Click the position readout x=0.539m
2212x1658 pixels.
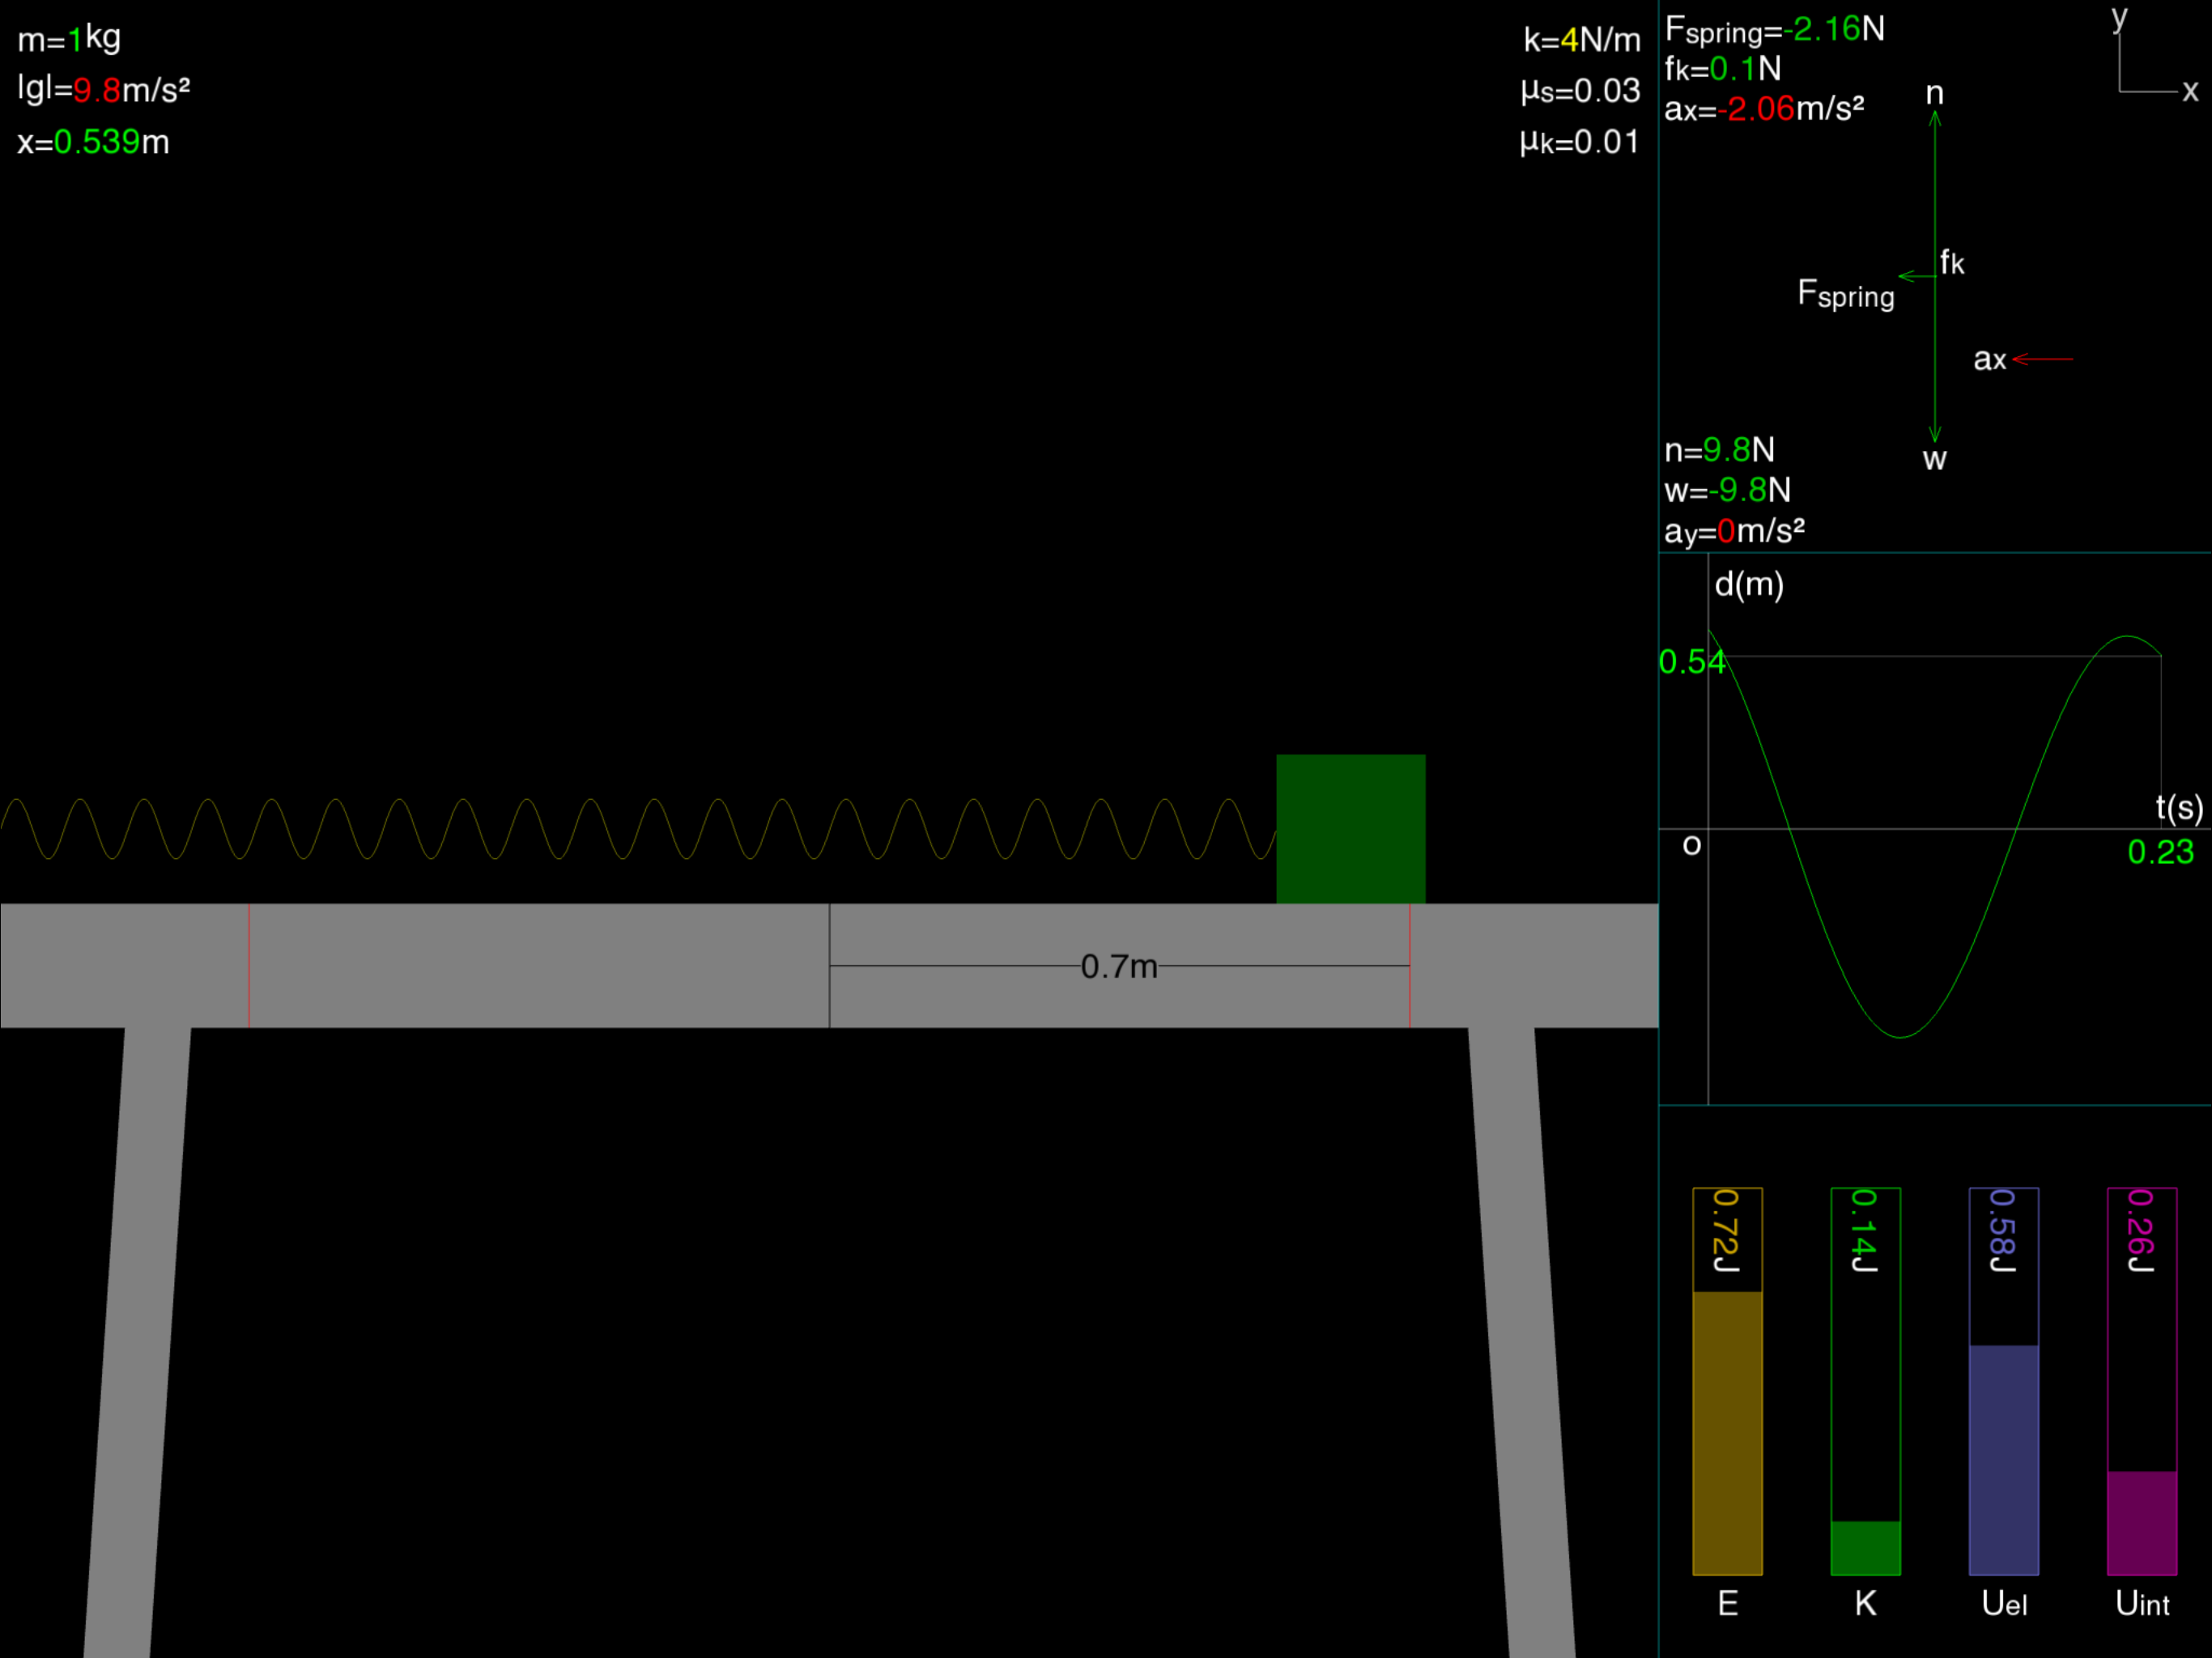click(93, 142)
